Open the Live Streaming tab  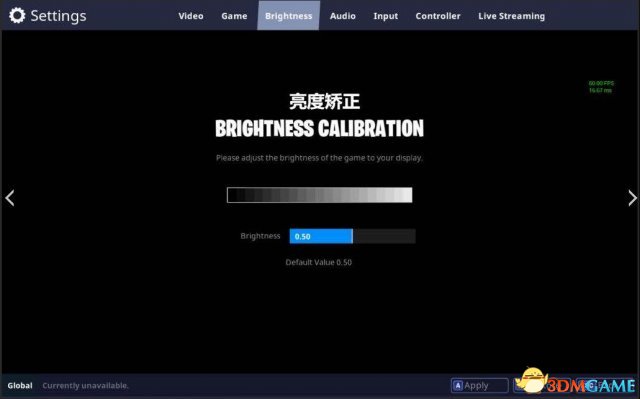point(511,16)
